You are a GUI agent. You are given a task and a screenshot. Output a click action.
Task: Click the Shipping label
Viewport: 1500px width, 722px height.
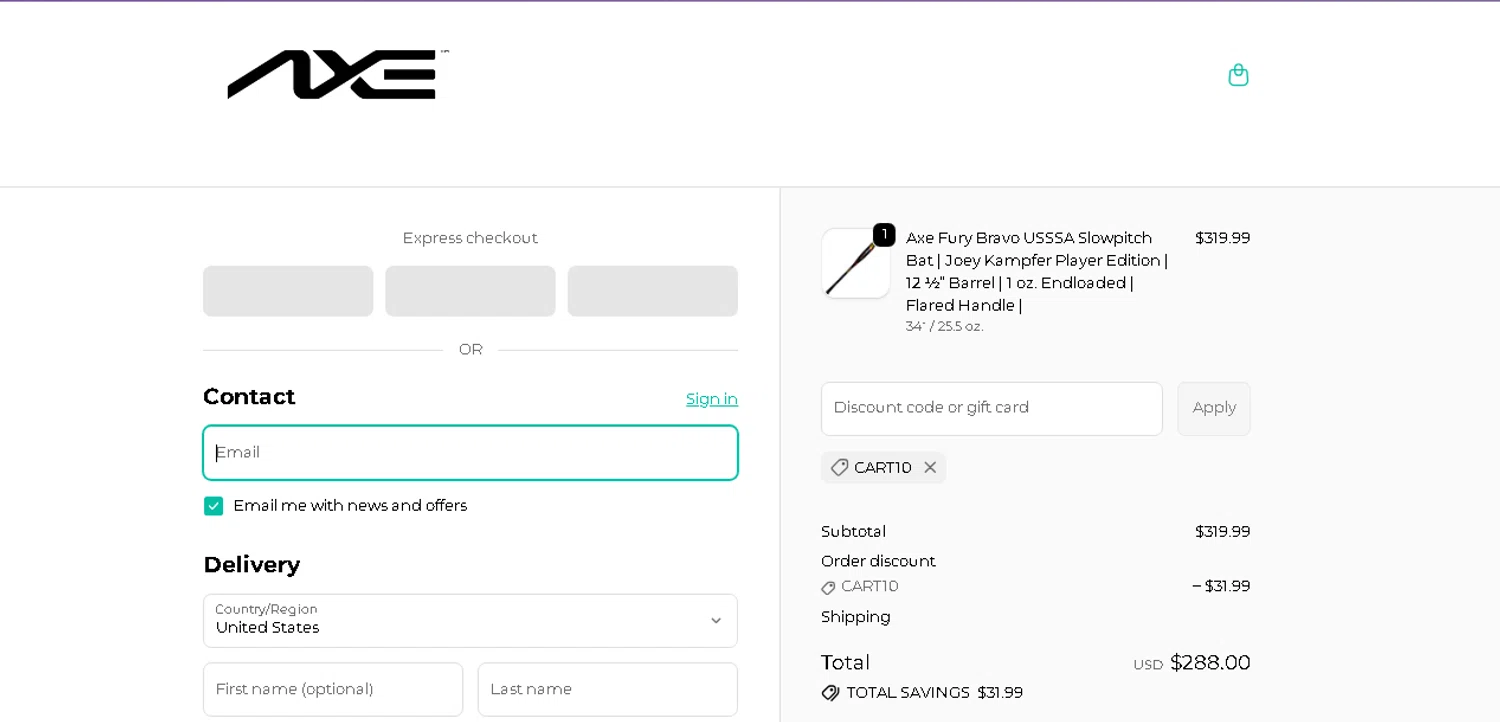point(856,617)
